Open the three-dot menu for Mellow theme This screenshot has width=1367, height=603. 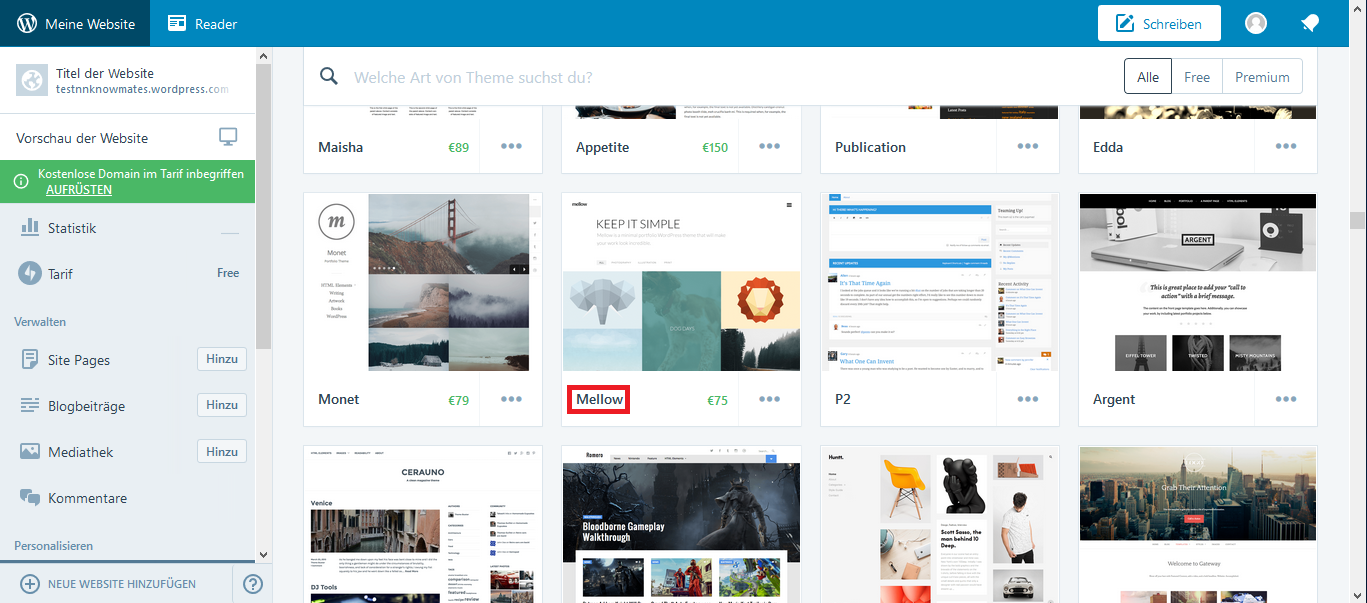(769, 399)
